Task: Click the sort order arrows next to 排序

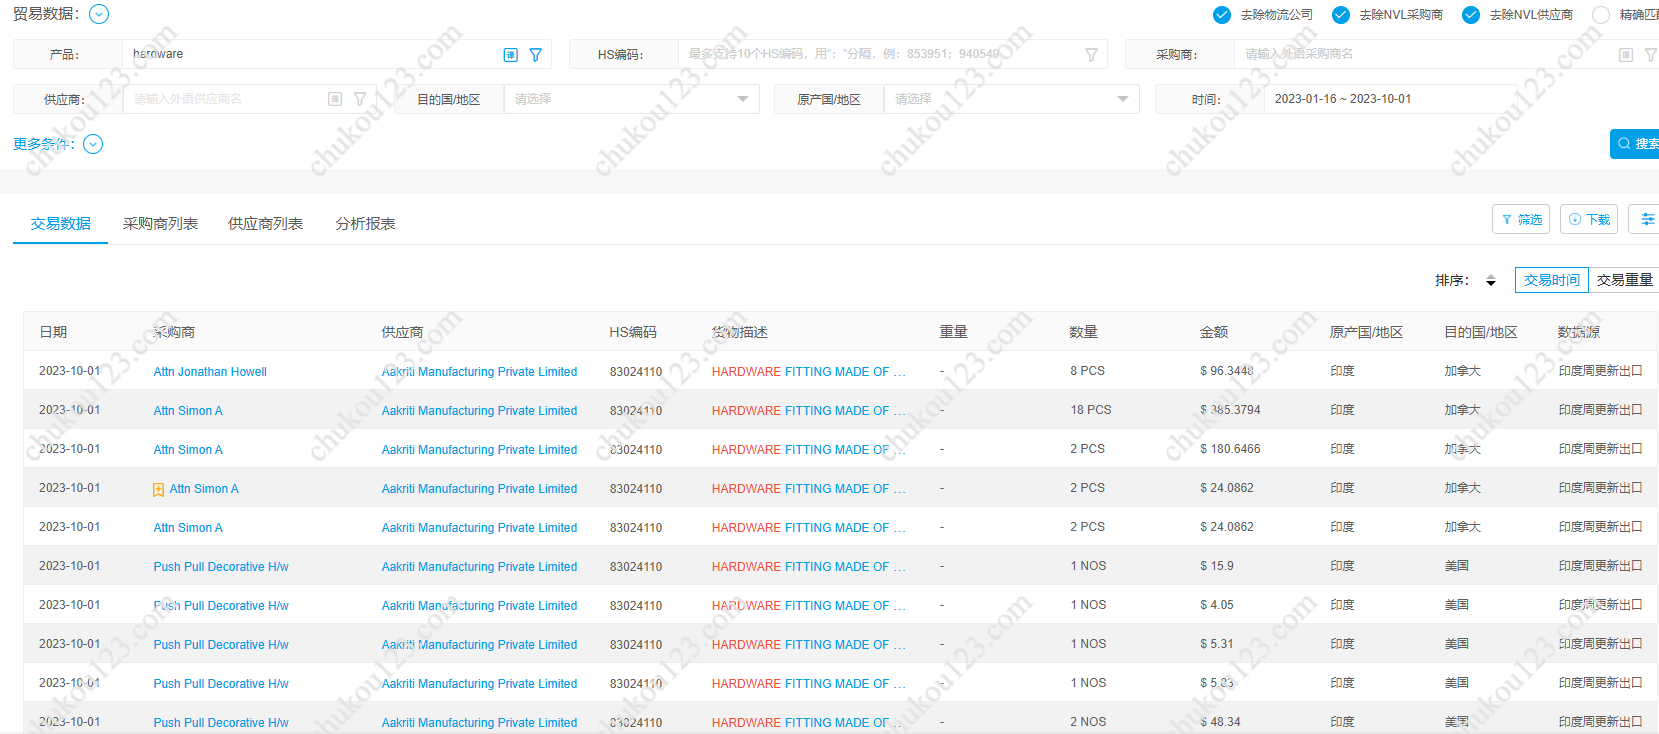Action: click(1490, 281)
